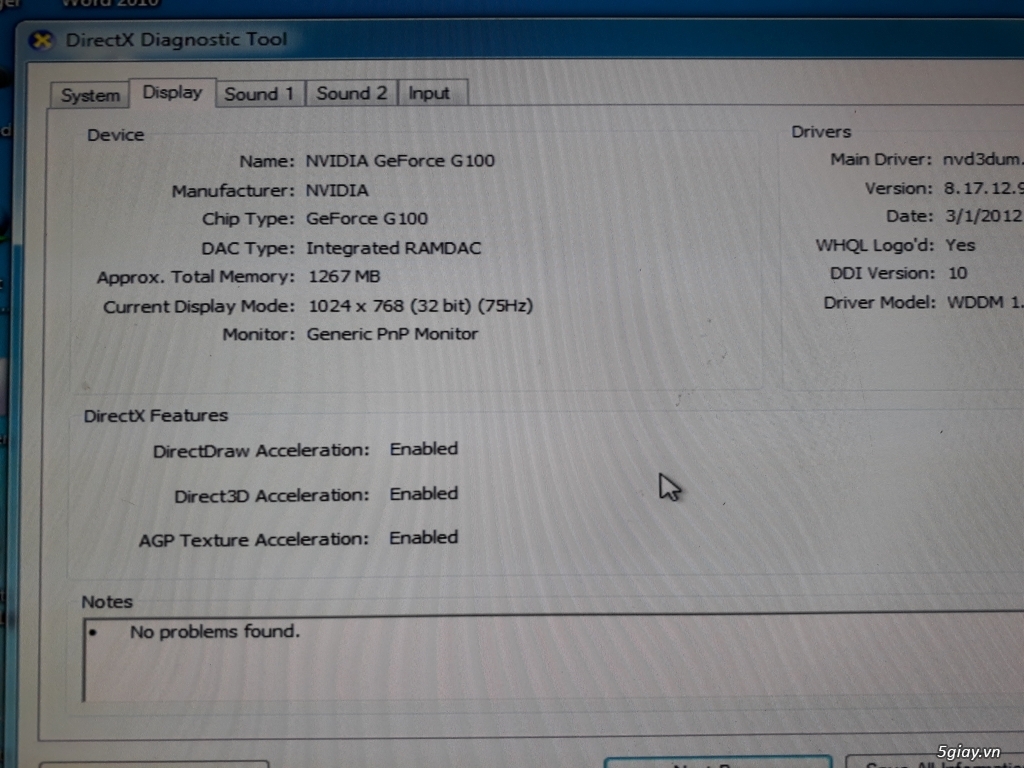Click the AGP Texture Acceleration Enabled status
This screenshot has width=1024, height=768.
point(424,538)
